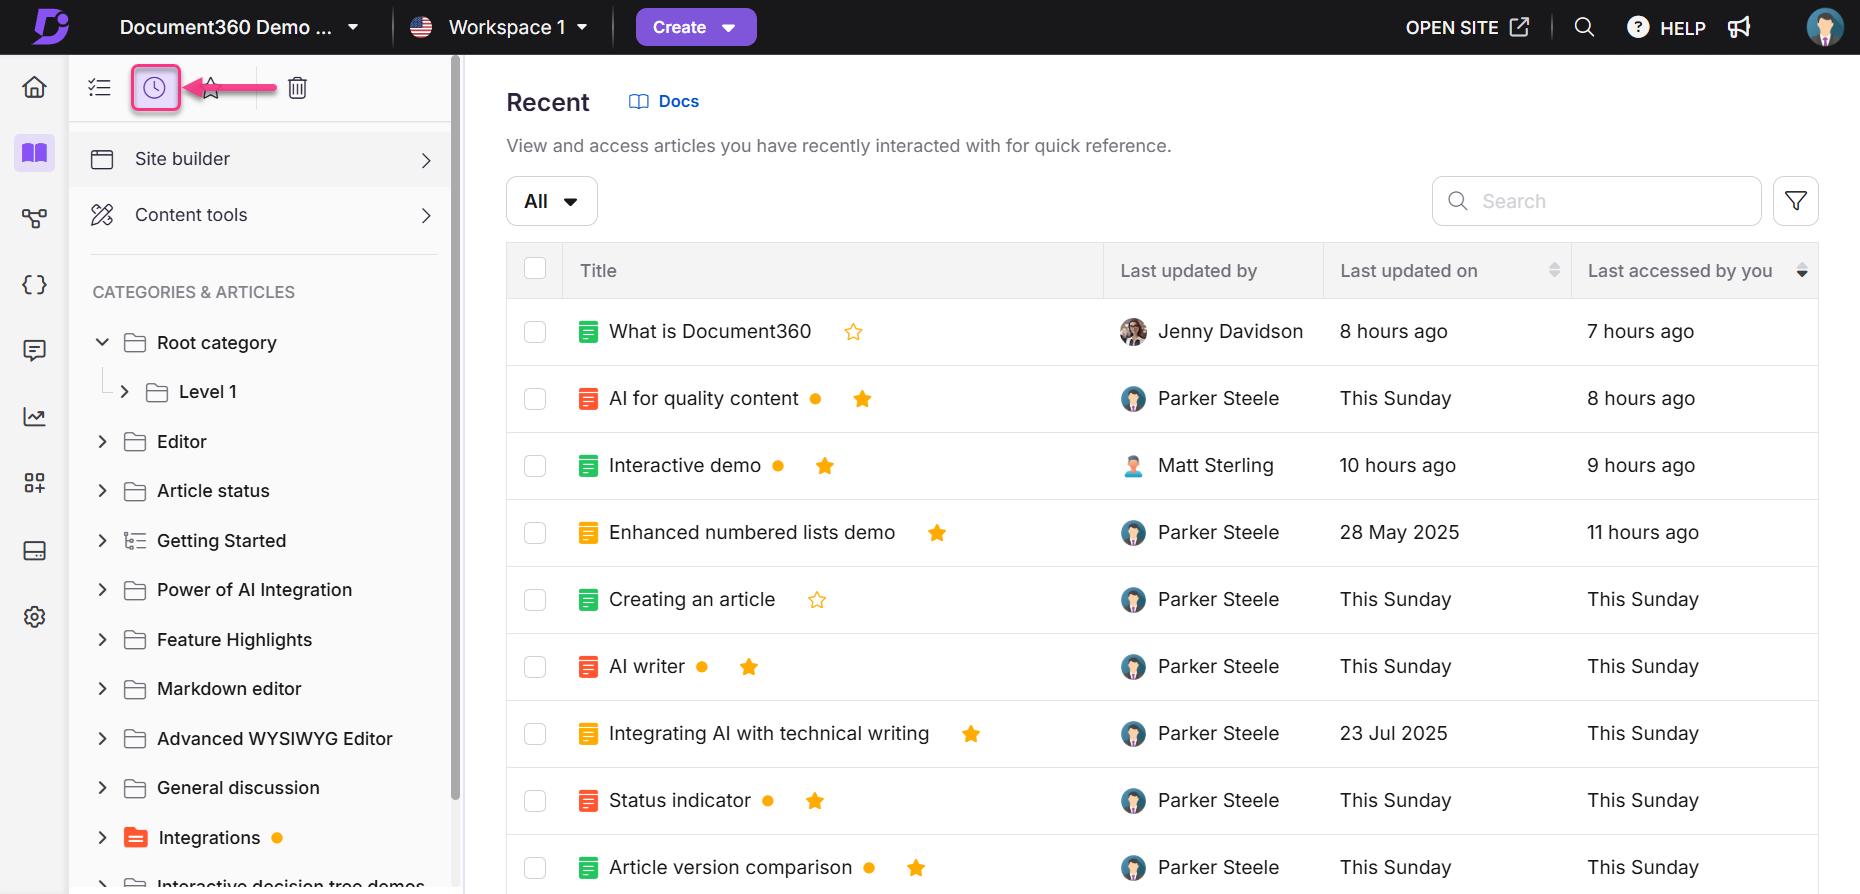Check the Creating an article checkbox
Screen dimensions: 1860x894
pos(535,600)
